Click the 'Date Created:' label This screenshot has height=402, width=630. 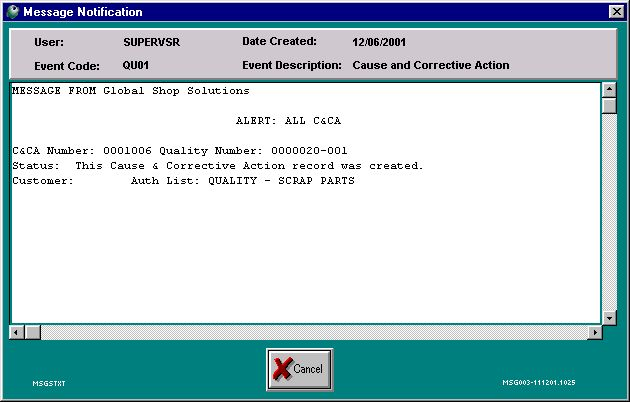(x=279, y=41)
